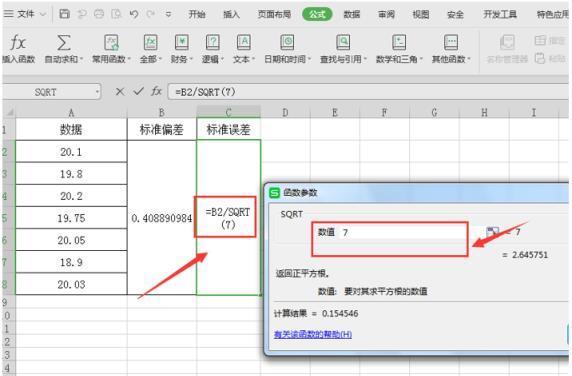
Task: Select column H header
Action: [x=484, y=112]
